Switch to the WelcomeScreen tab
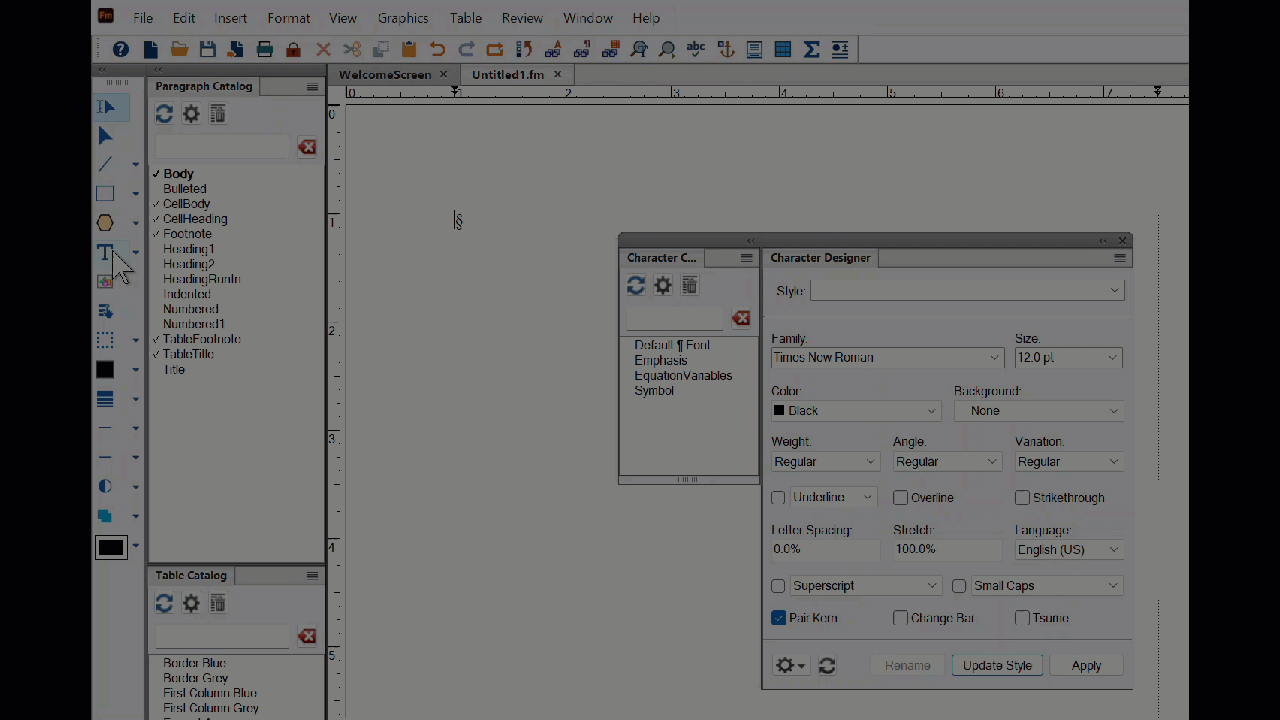 [385, 75]
